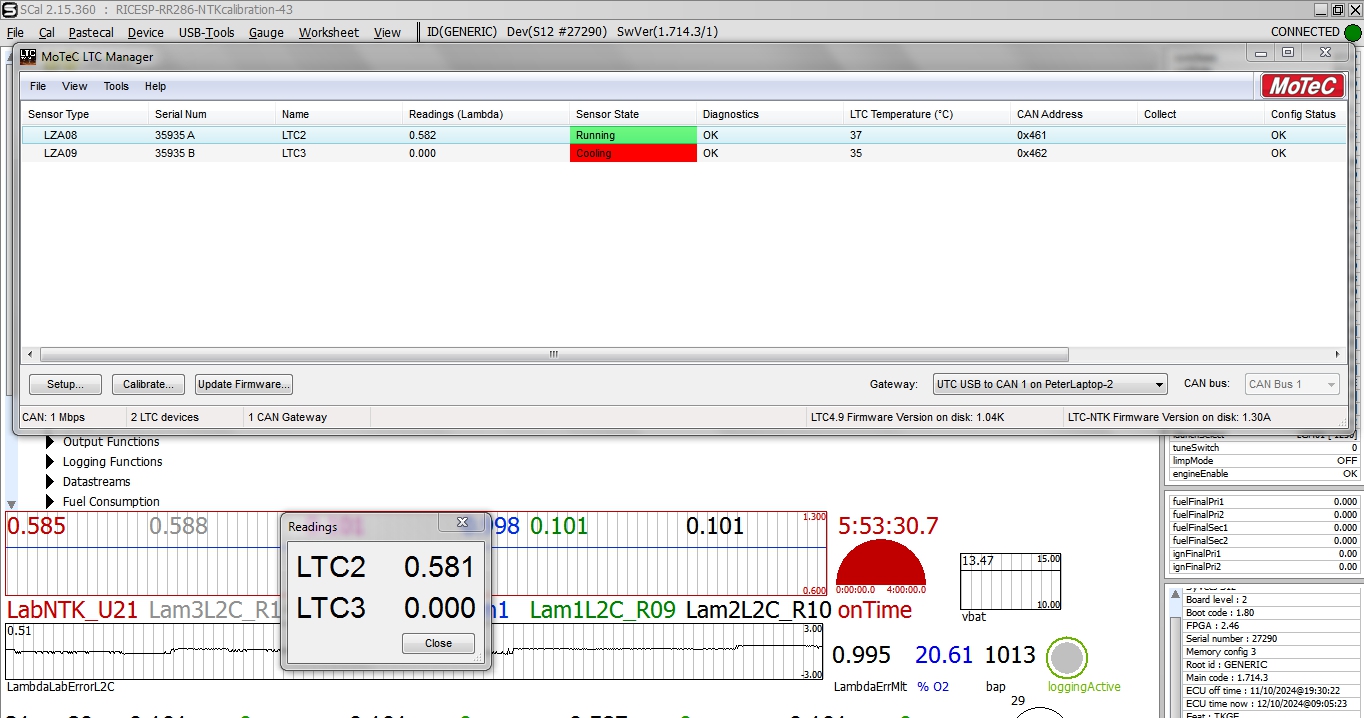Click the MoTeC logo icon

[x=1301, y=86]
